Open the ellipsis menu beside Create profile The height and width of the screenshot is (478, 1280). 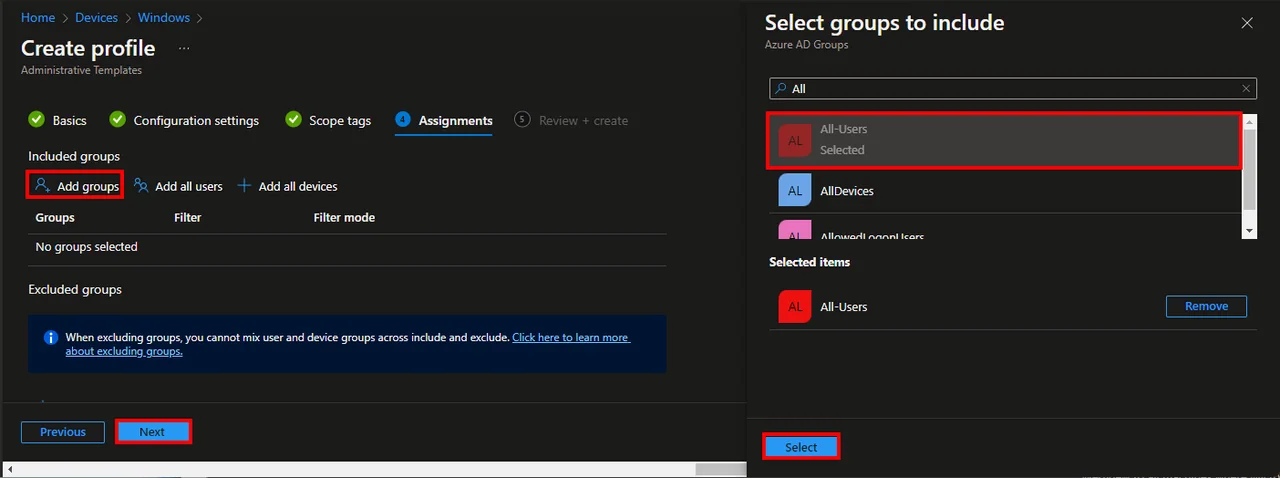pyautogui.click(x=184, y=48)
